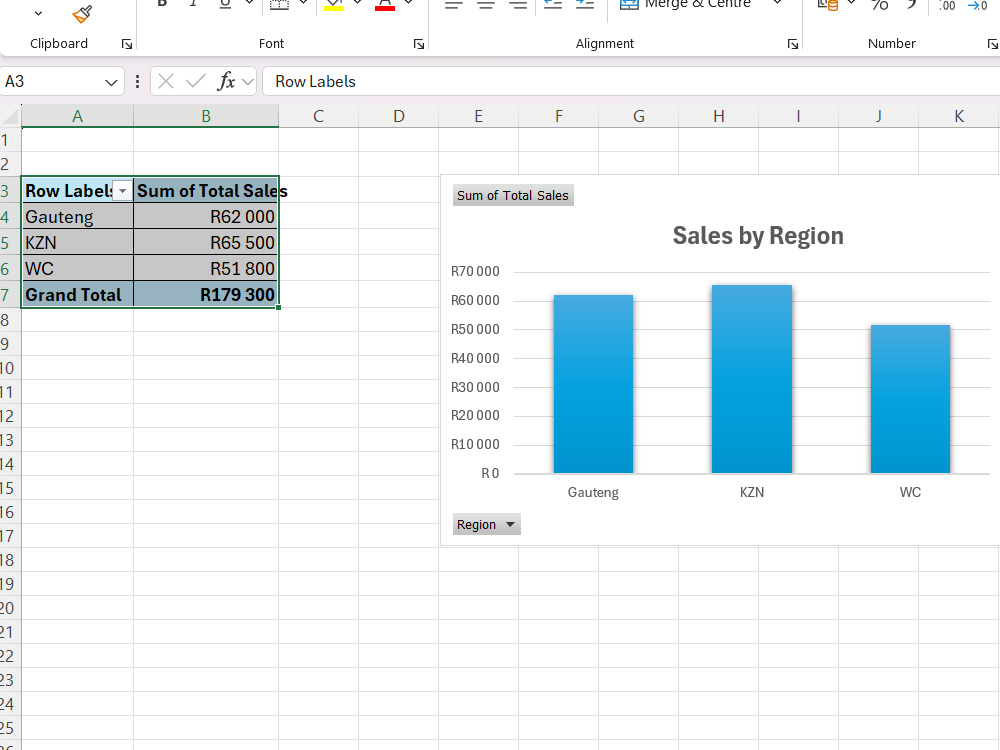The width and height of the screenshot is (1000, 750).
Task: Apply the yellow fill colour
Action: [334, 5]
